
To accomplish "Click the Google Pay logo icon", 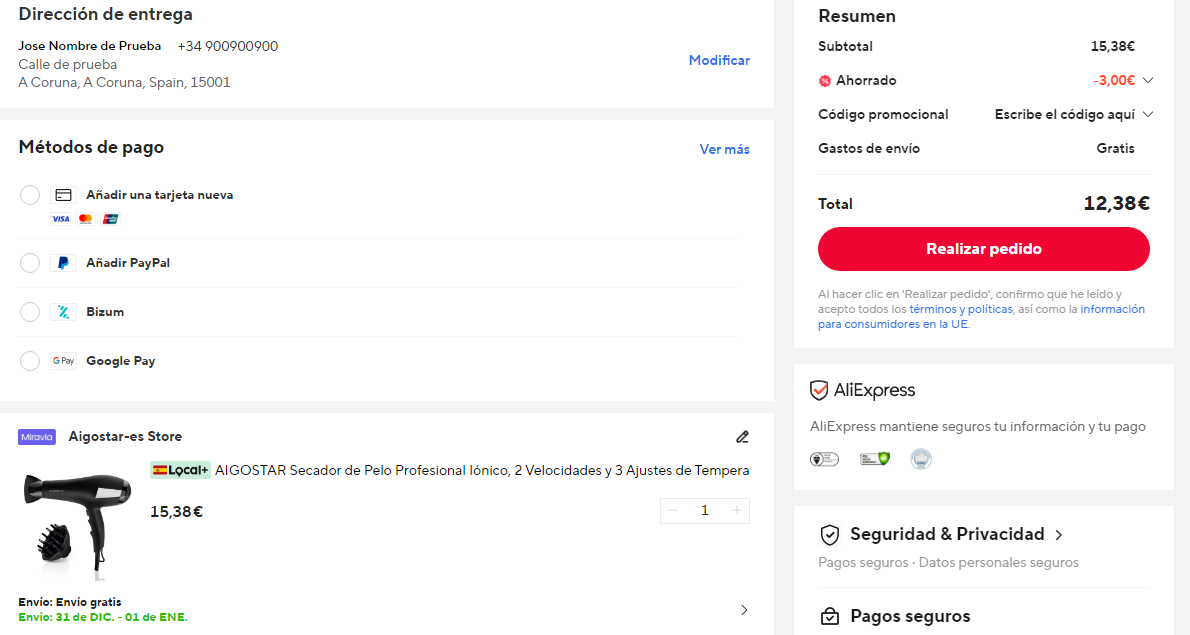I will pos(64,361).
